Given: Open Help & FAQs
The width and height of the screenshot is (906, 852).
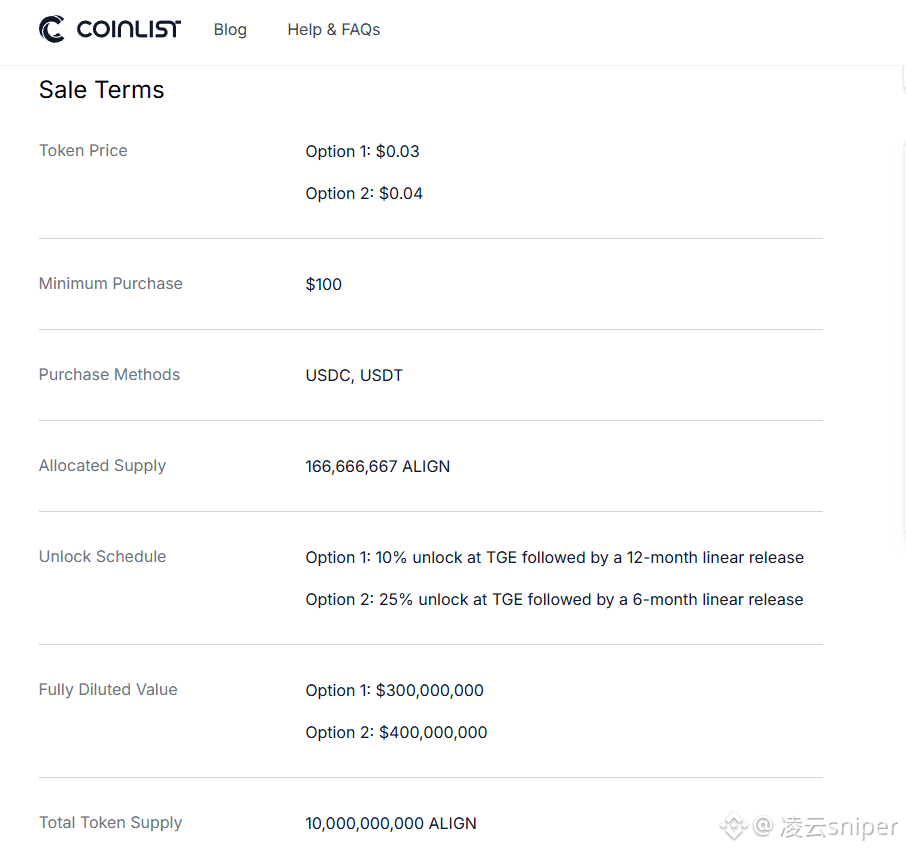Looking at the screenshot, I should tap(334, 29).
